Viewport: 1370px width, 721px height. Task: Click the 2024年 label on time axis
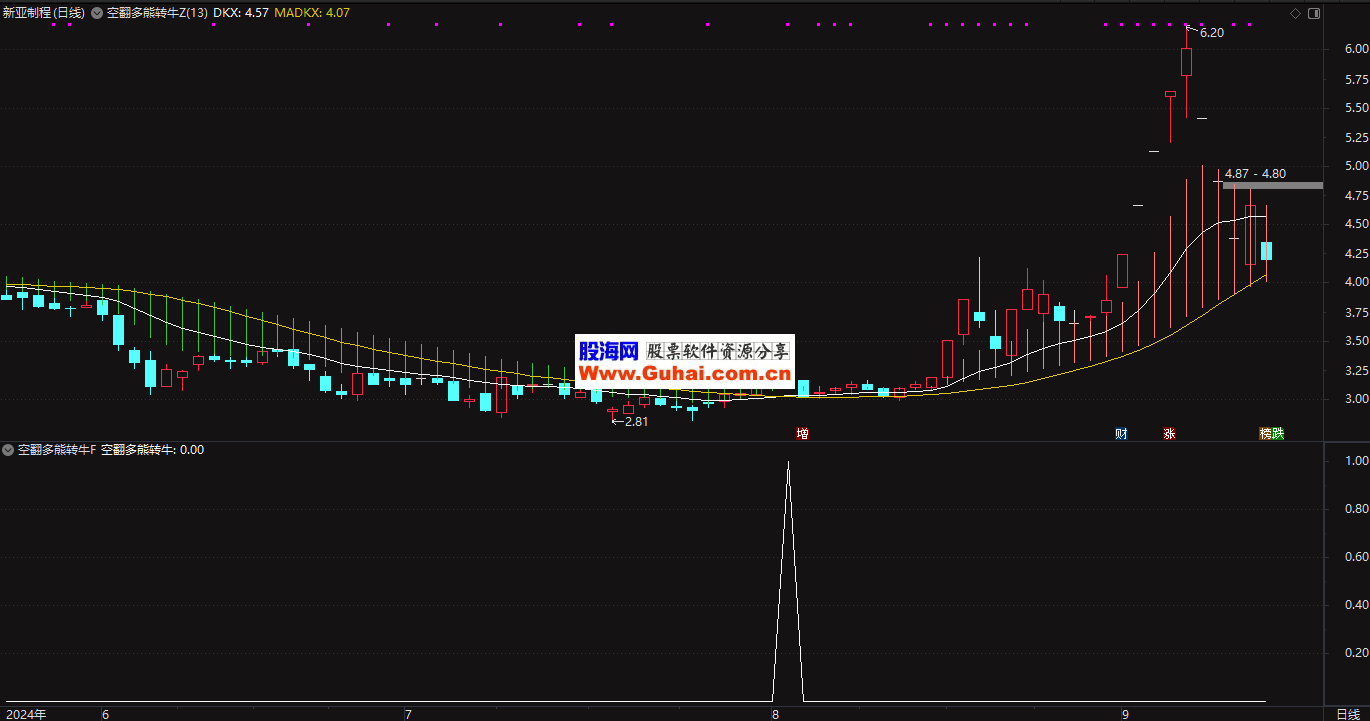pos(24,714)
